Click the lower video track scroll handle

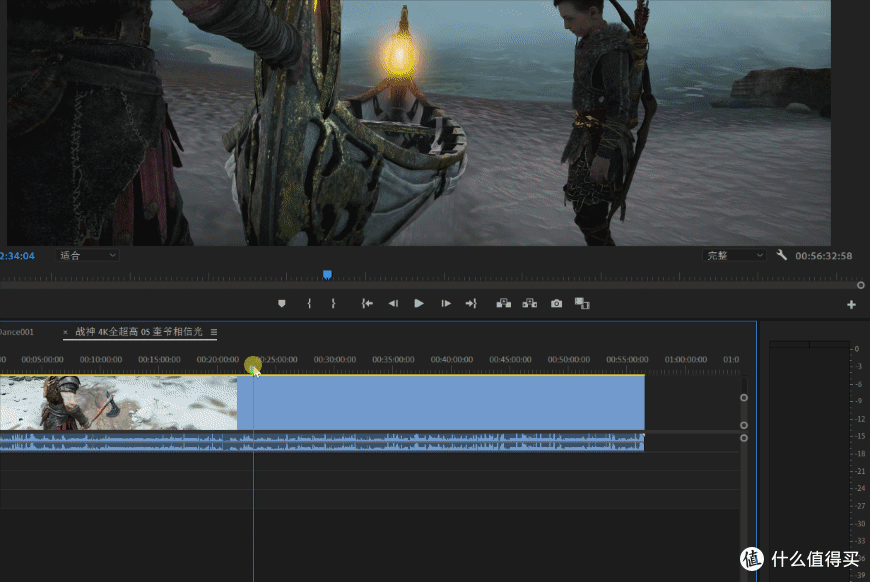(744, 426)
